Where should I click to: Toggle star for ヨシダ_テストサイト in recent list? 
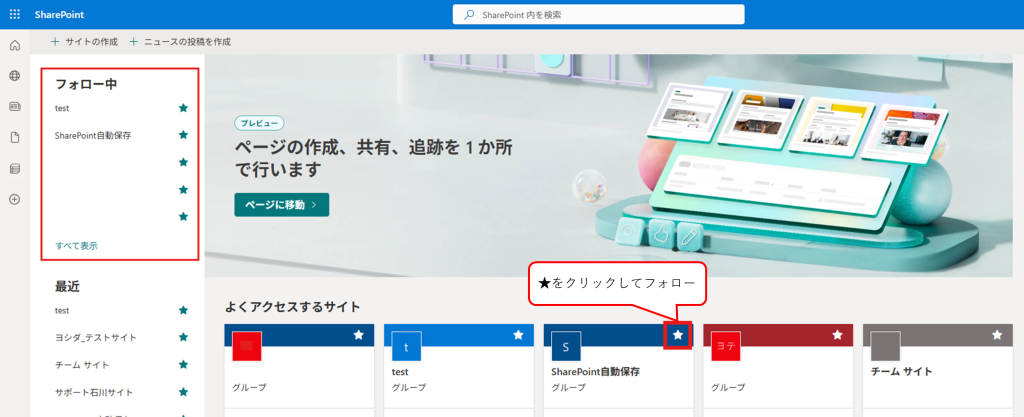(x=183, y=338)
